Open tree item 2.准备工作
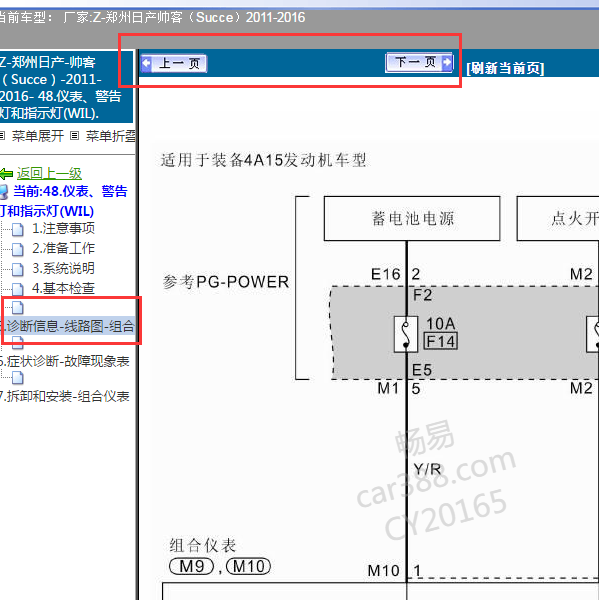Screen dimensions: 599x600 [63, 248]
